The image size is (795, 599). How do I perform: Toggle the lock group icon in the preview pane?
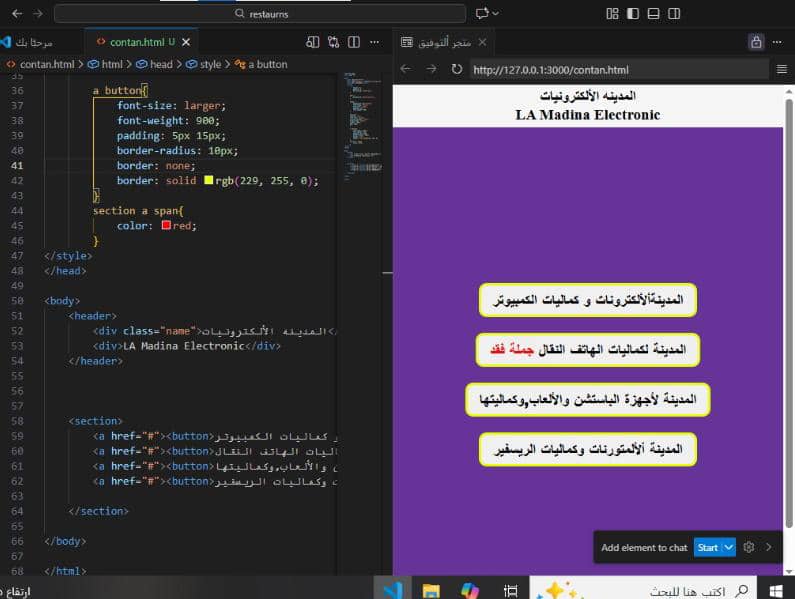click(x=756, y=42)
